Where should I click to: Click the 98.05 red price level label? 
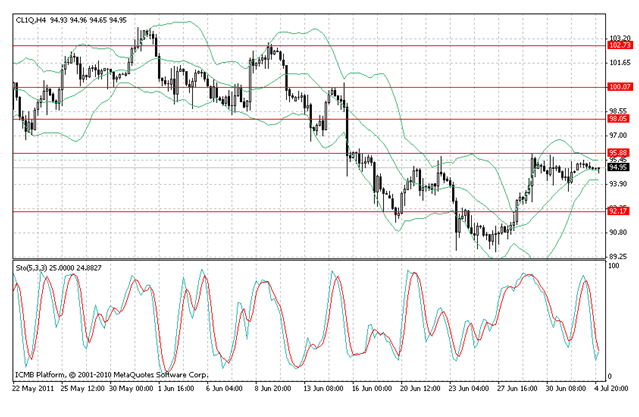tap(620, 119)
